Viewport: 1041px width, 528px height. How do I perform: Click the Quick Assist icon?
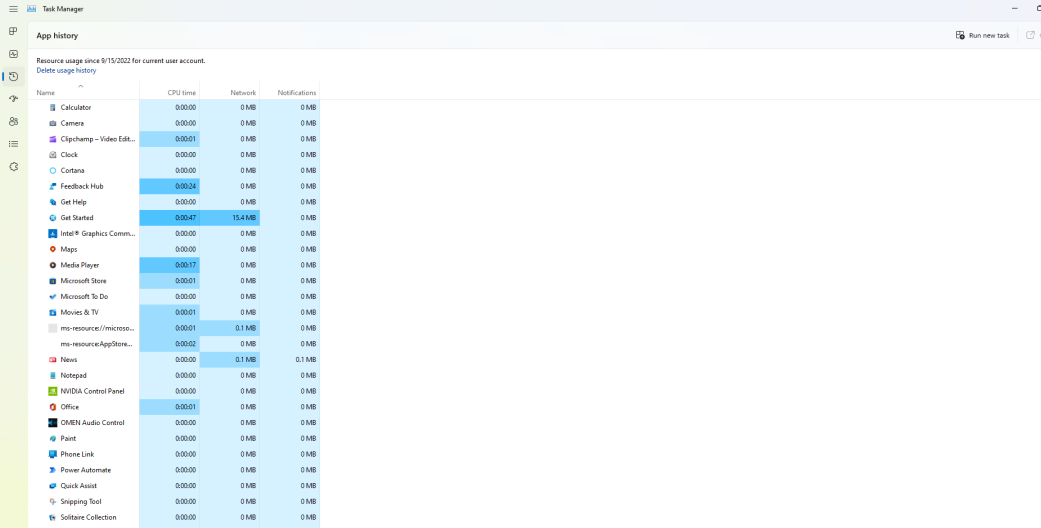[53, 486]
